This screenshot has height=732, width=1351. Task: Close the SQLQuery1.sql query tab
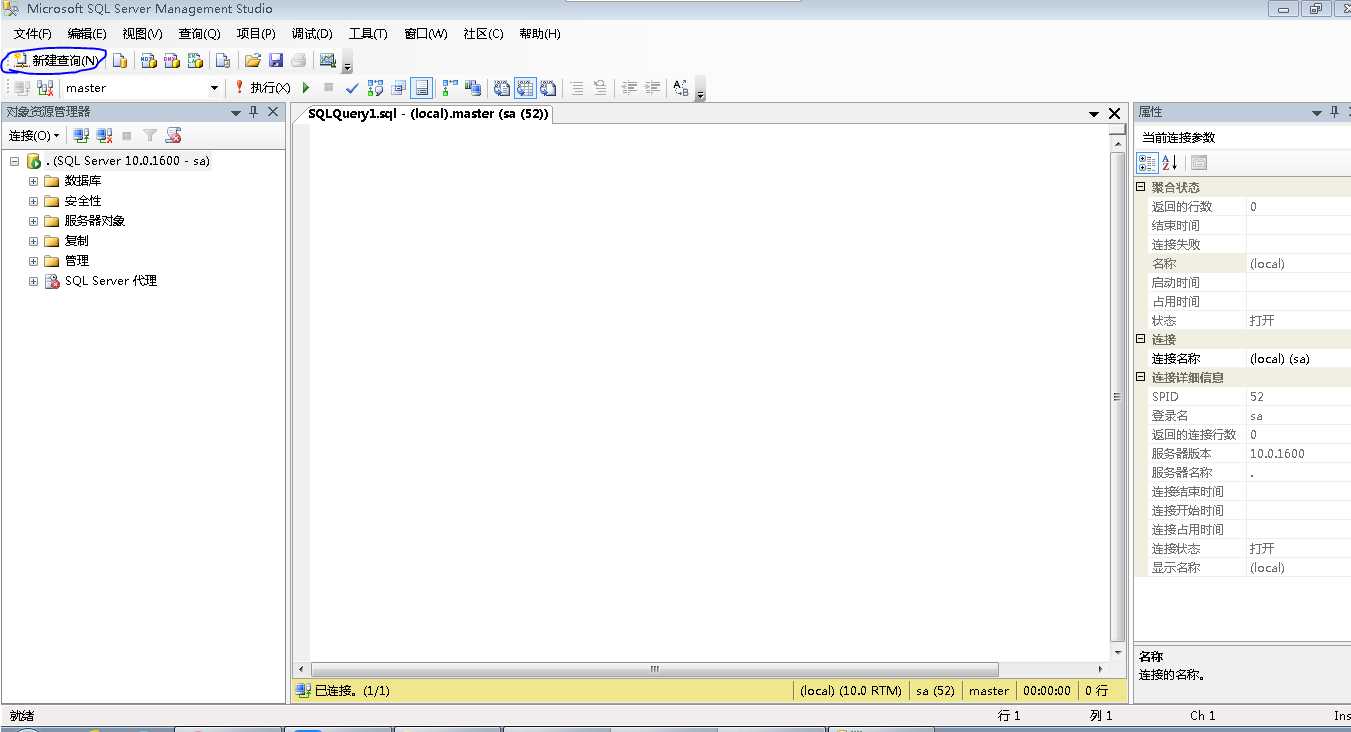pos(1115,114)
